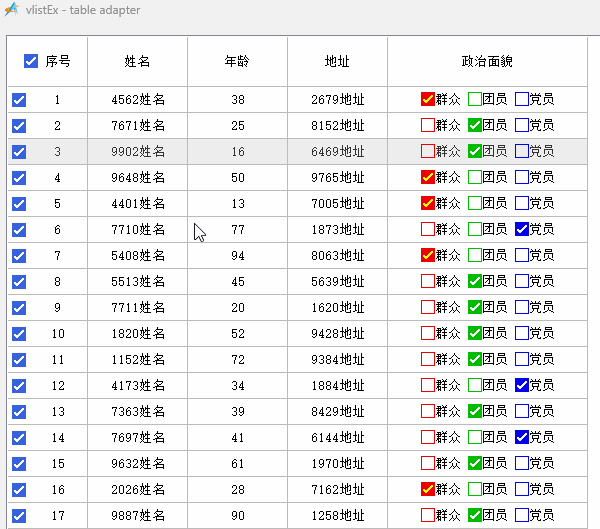This screenshot has height=529, width=600.
Task: Uncheck 群众 in row 16
Action: pos(427,490)
